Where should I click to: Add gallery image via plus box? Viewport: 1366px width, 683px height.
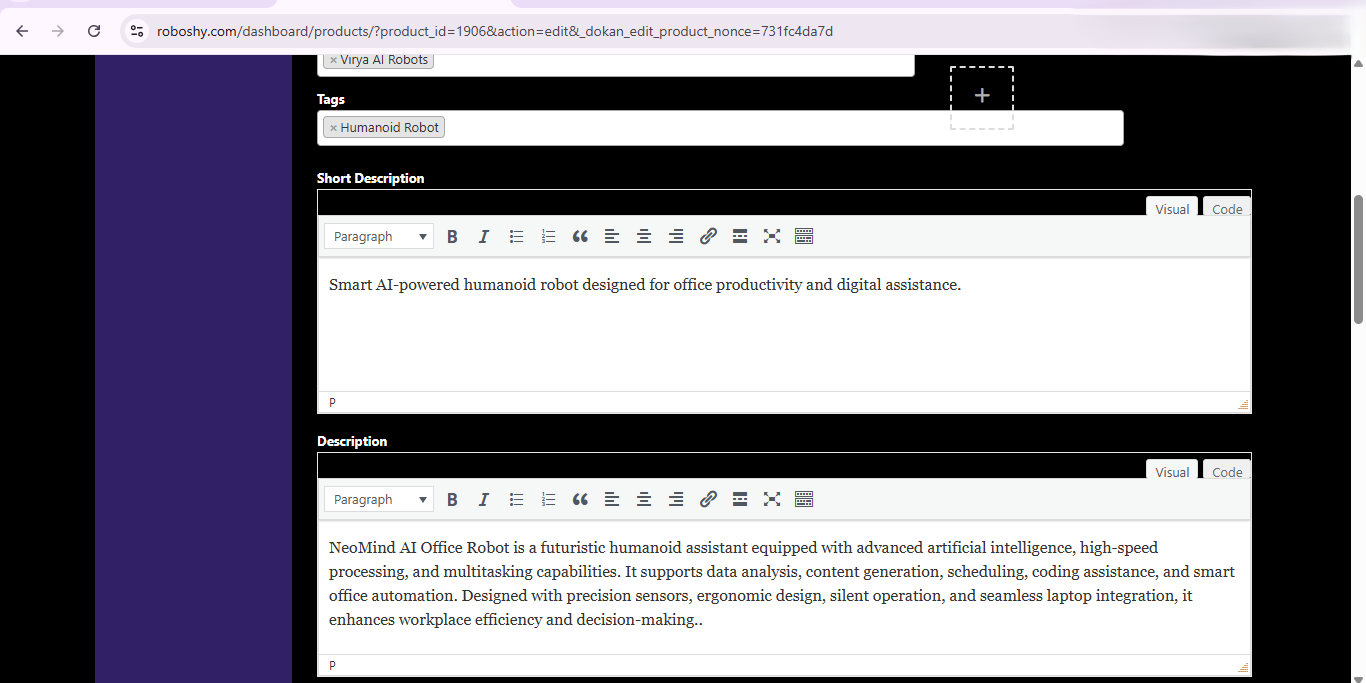(x=982, y=97)
